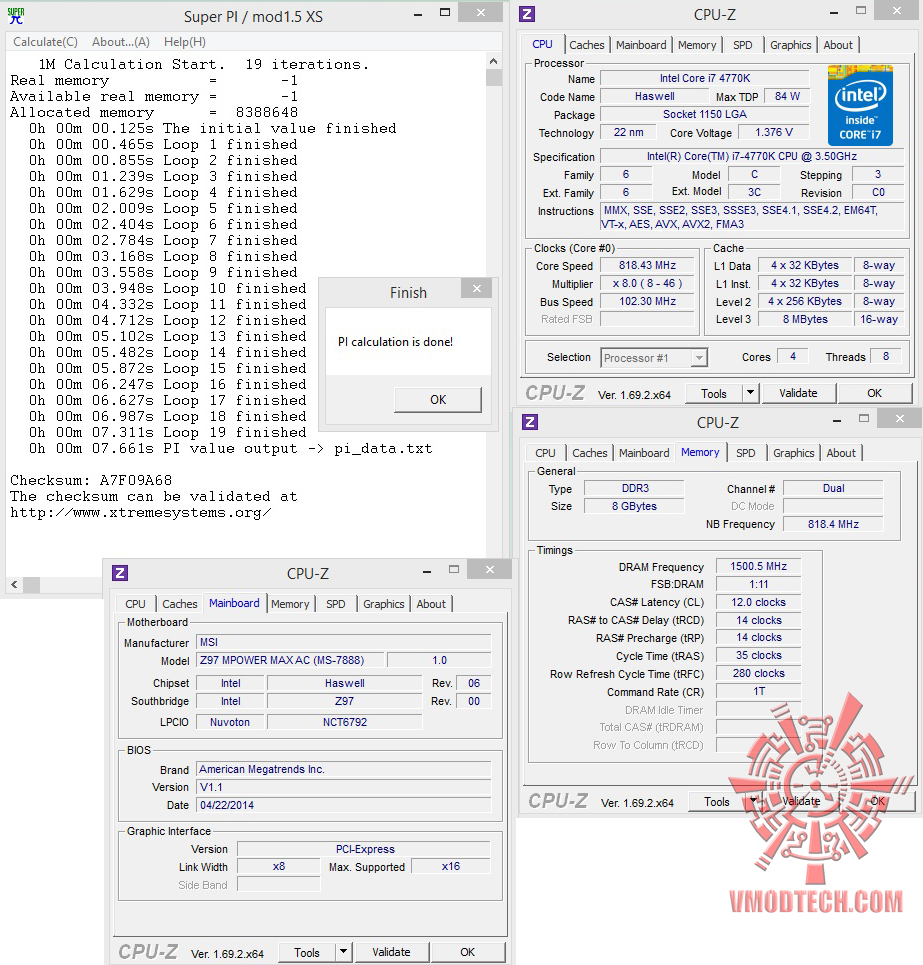Click the Intel Core i7 logo badge

click(860, 105)
